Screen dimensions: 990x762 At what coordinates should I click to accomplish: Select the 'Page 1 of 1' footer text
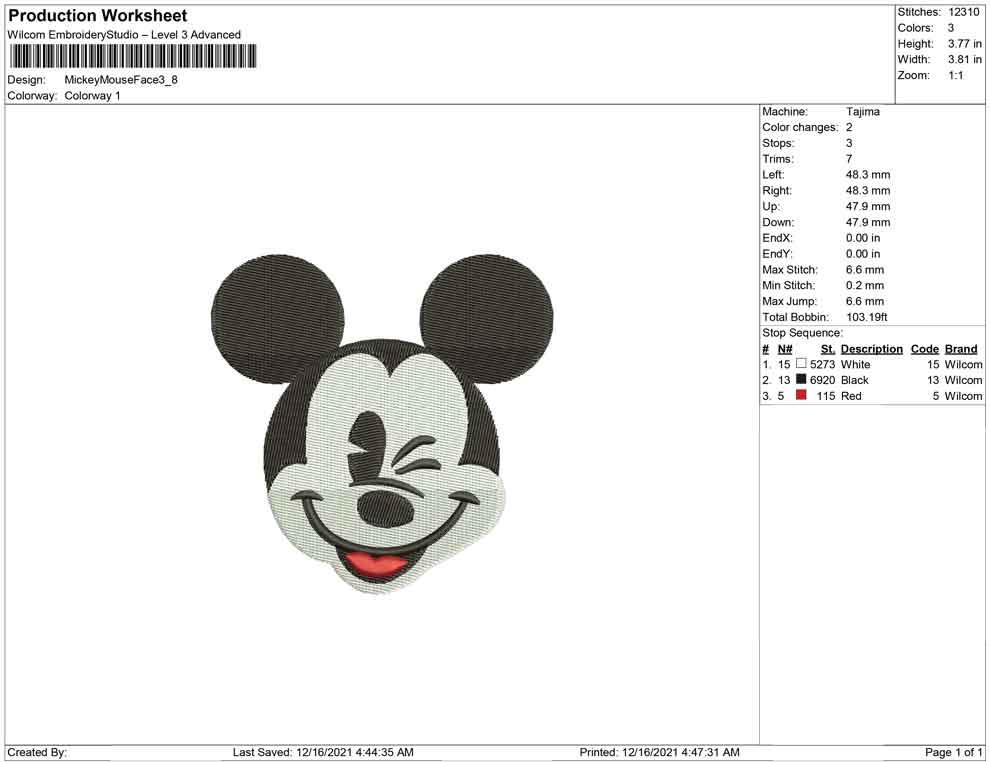(x=953, y=752)
